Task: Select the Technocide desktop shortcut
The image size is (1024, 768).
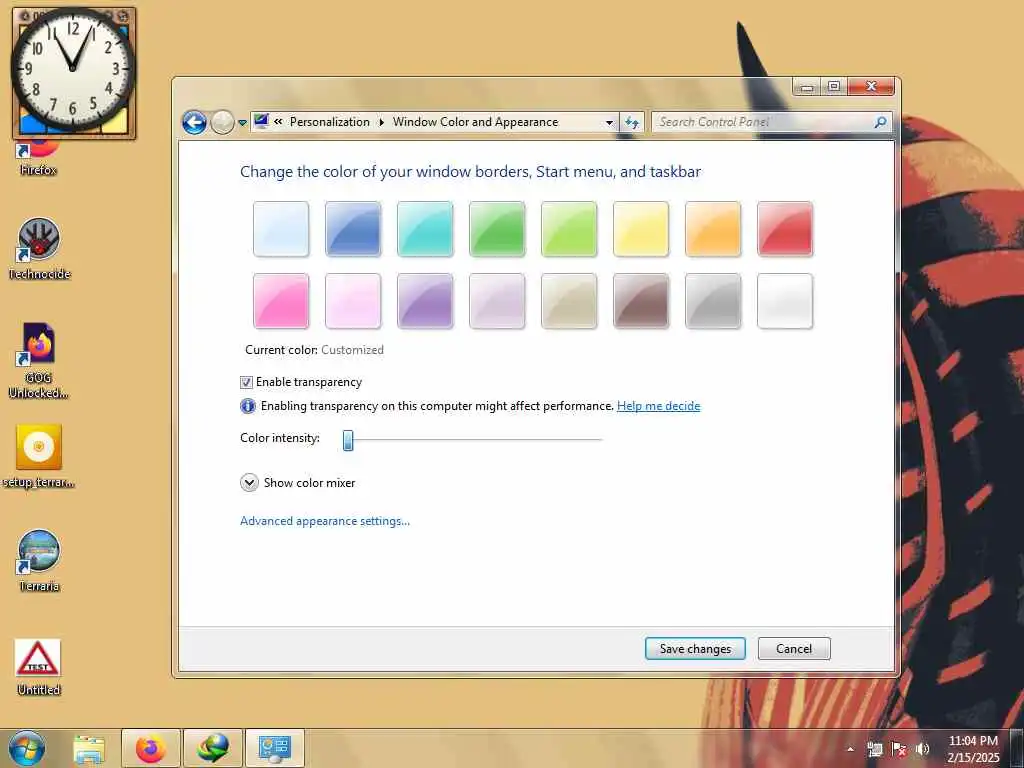Action: [39, 249]
